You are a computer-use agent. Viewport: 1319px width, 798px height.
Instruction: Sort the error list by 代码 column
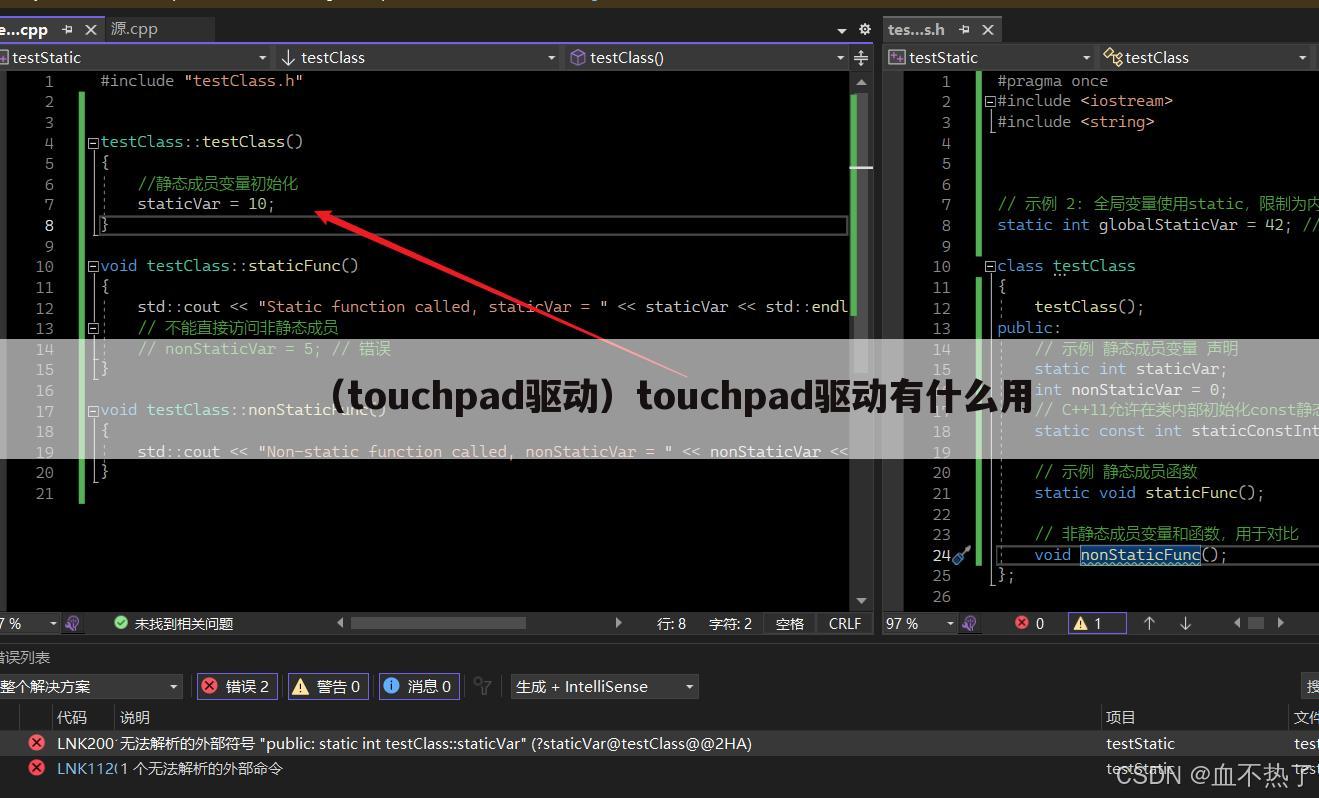(72, 717)
